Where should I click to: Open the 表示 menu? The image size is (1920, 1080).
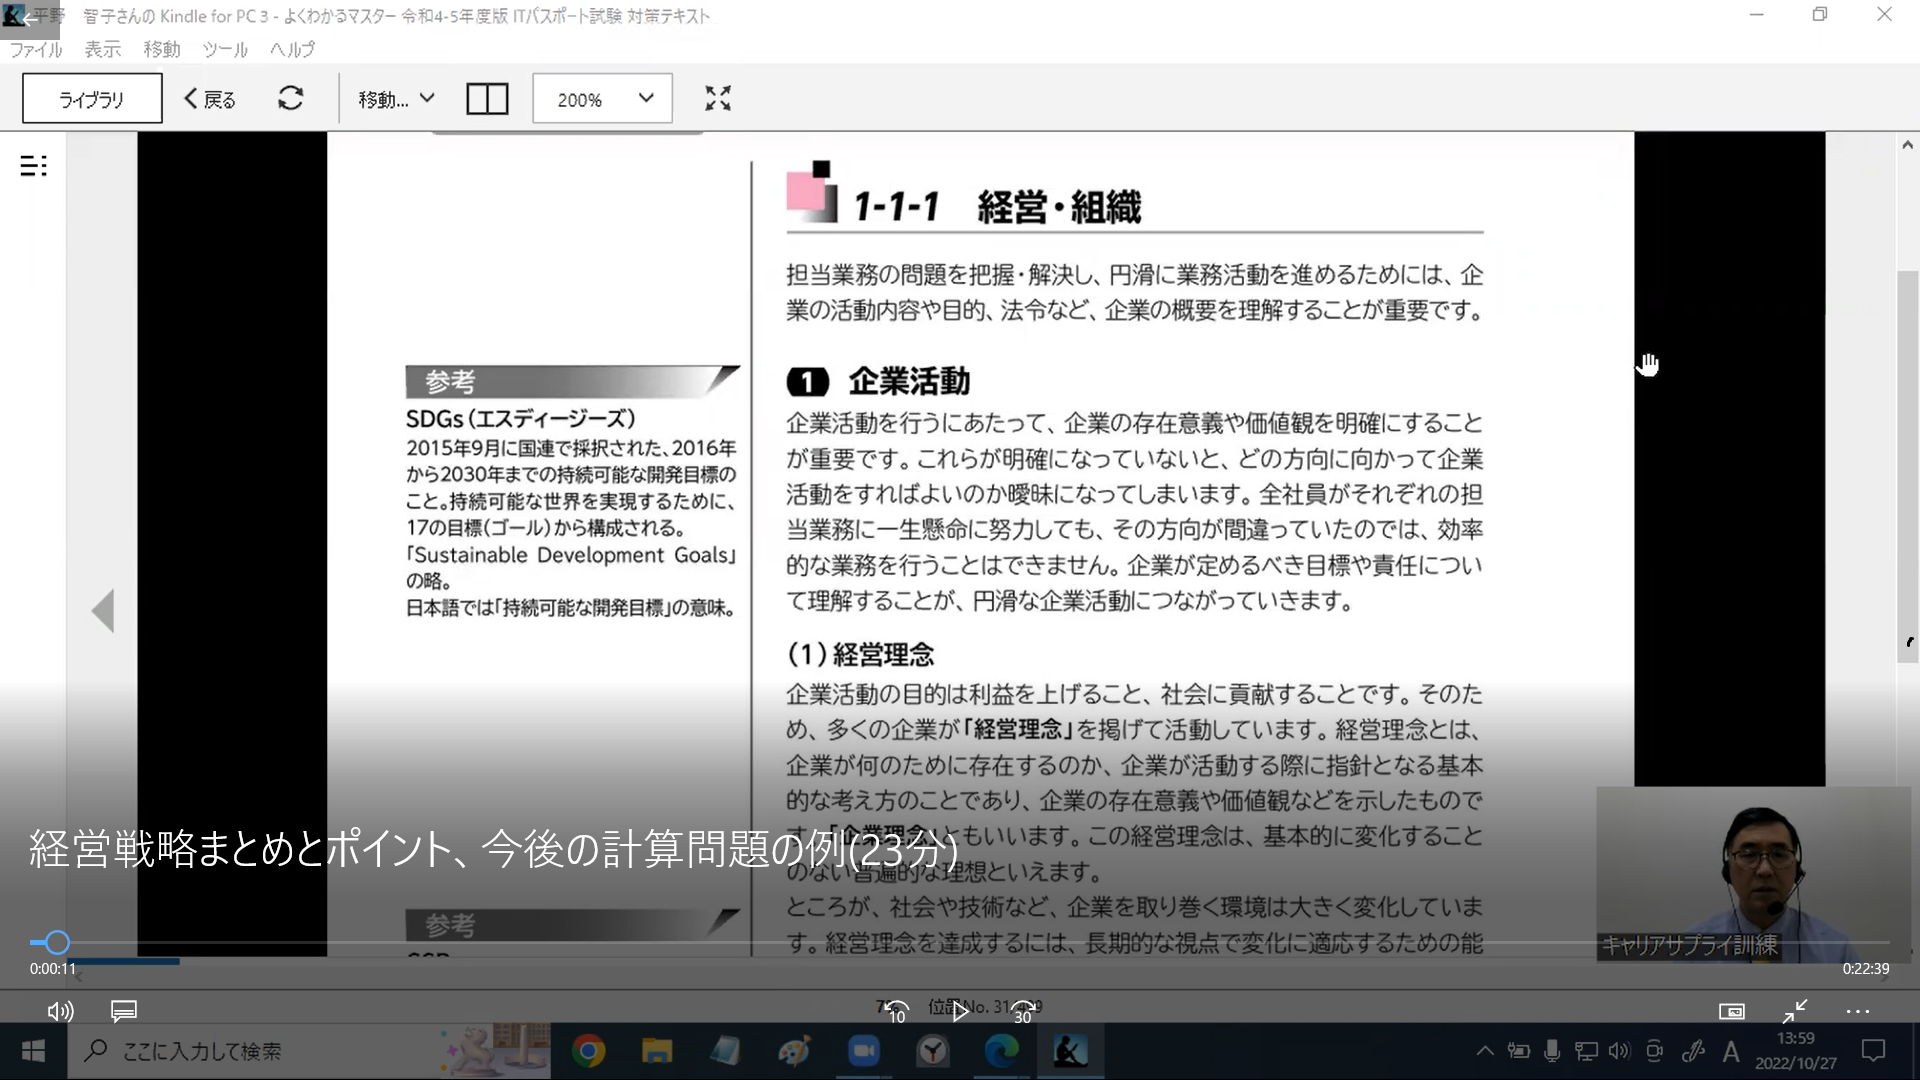102,49
